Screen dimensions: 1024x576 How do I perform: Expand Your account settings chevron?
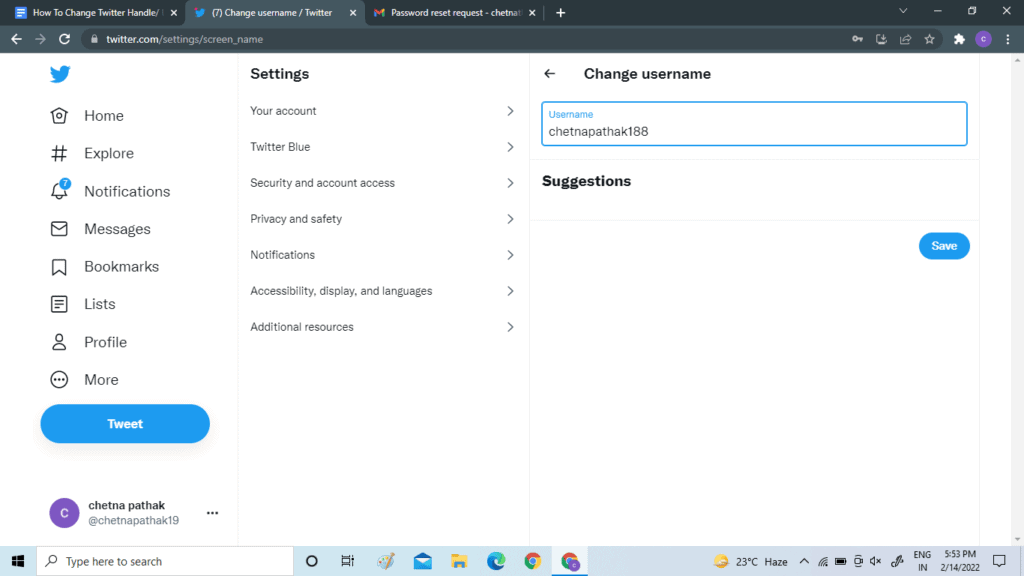[510, 111]
